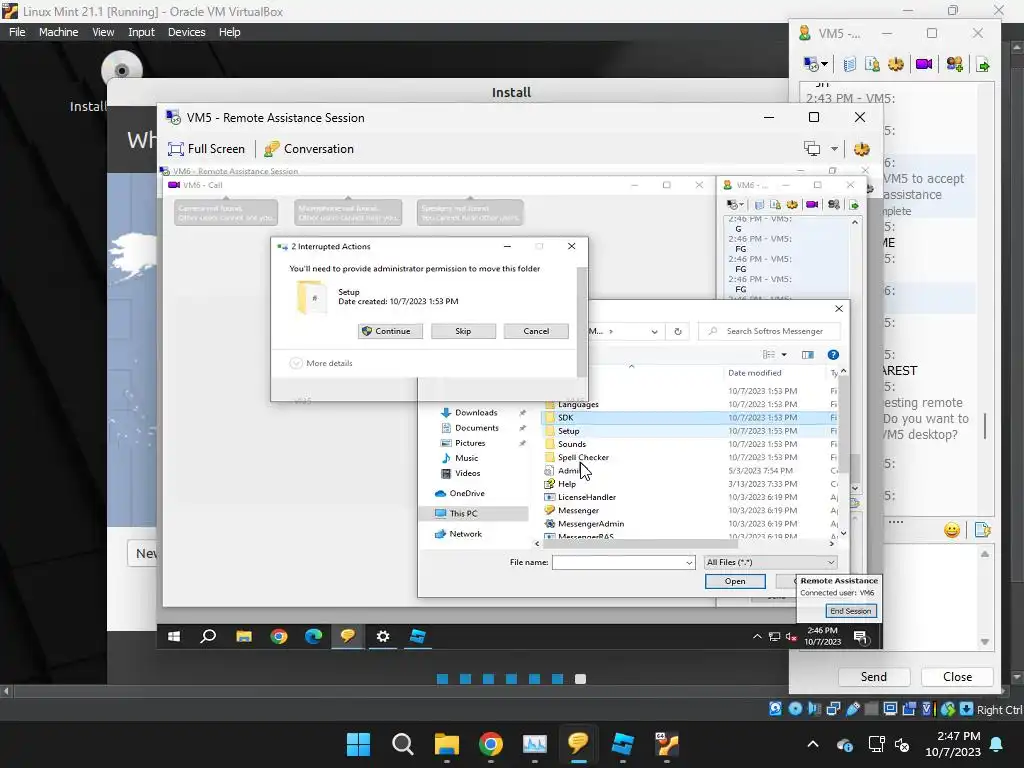The image size is (1024, 768).
Task: Click Edge icon in remote session taskbar
Action: [313, 636]
